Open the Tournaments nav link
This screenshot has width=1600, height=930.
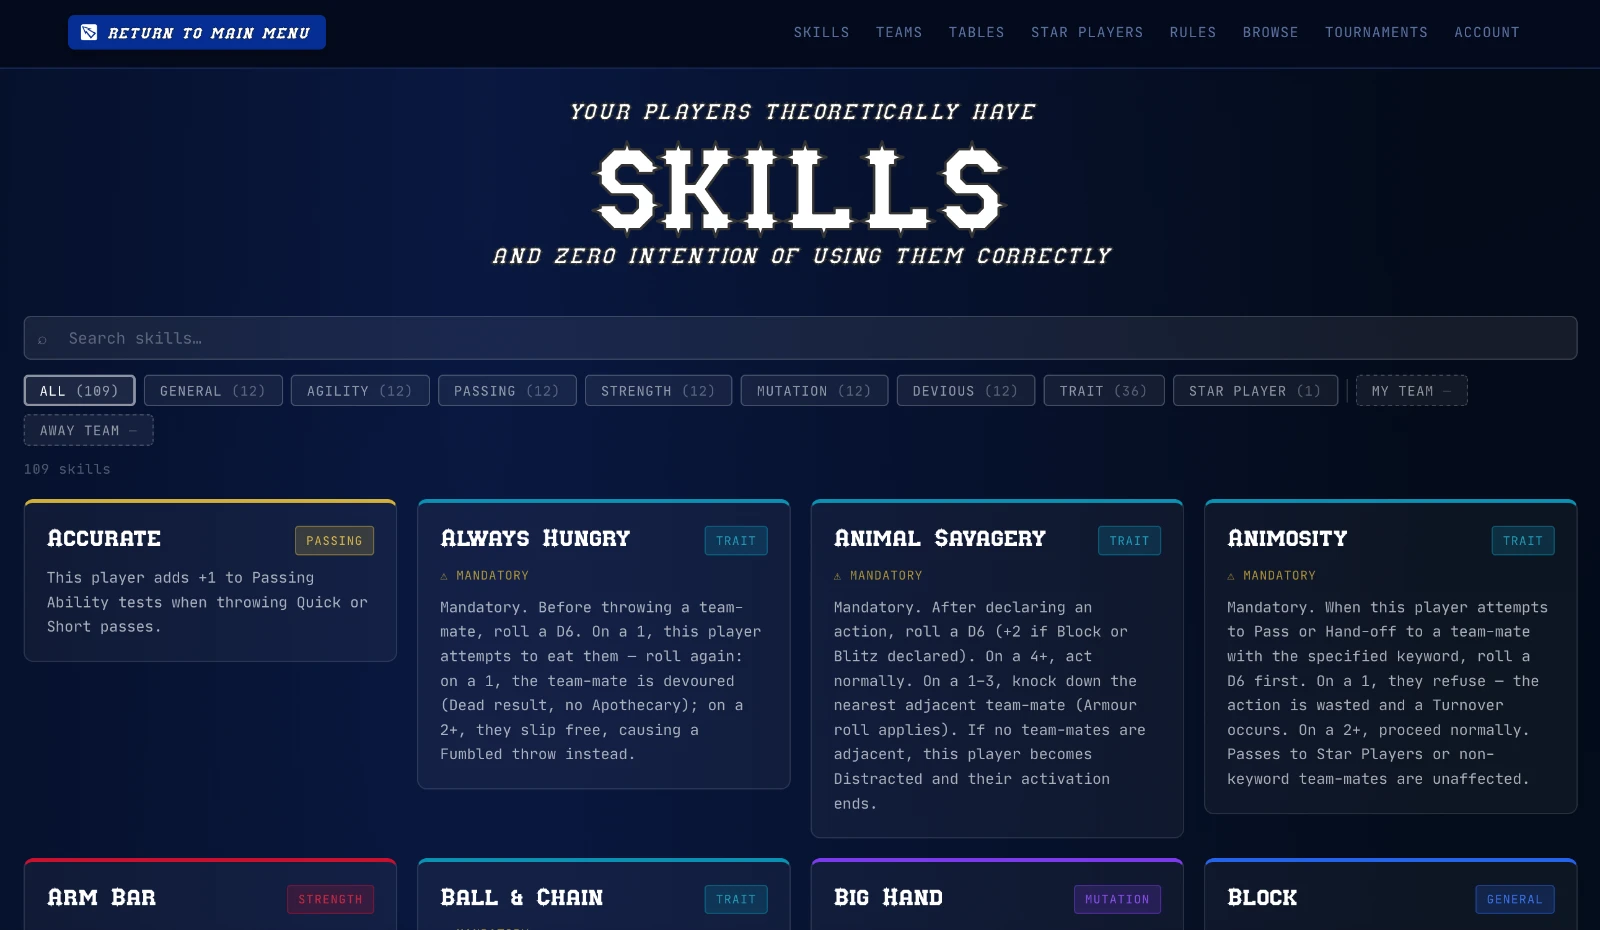click(x=1377, y=32)
